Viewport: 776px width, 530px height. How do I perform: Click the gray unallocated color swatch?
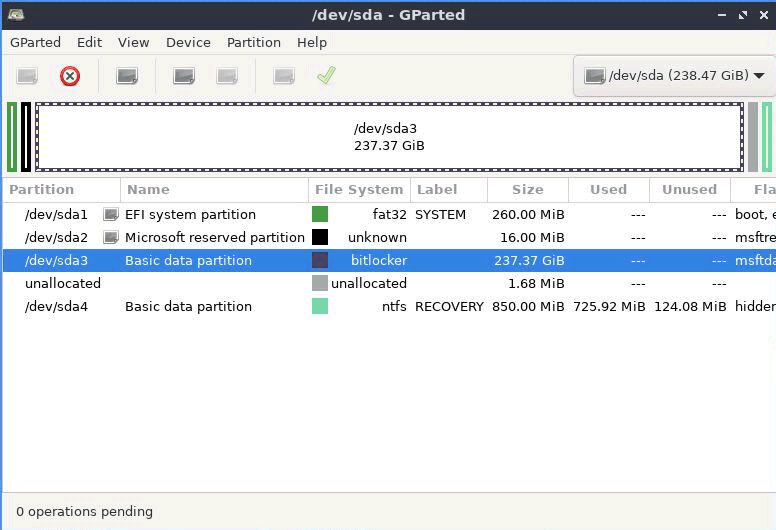320,283
